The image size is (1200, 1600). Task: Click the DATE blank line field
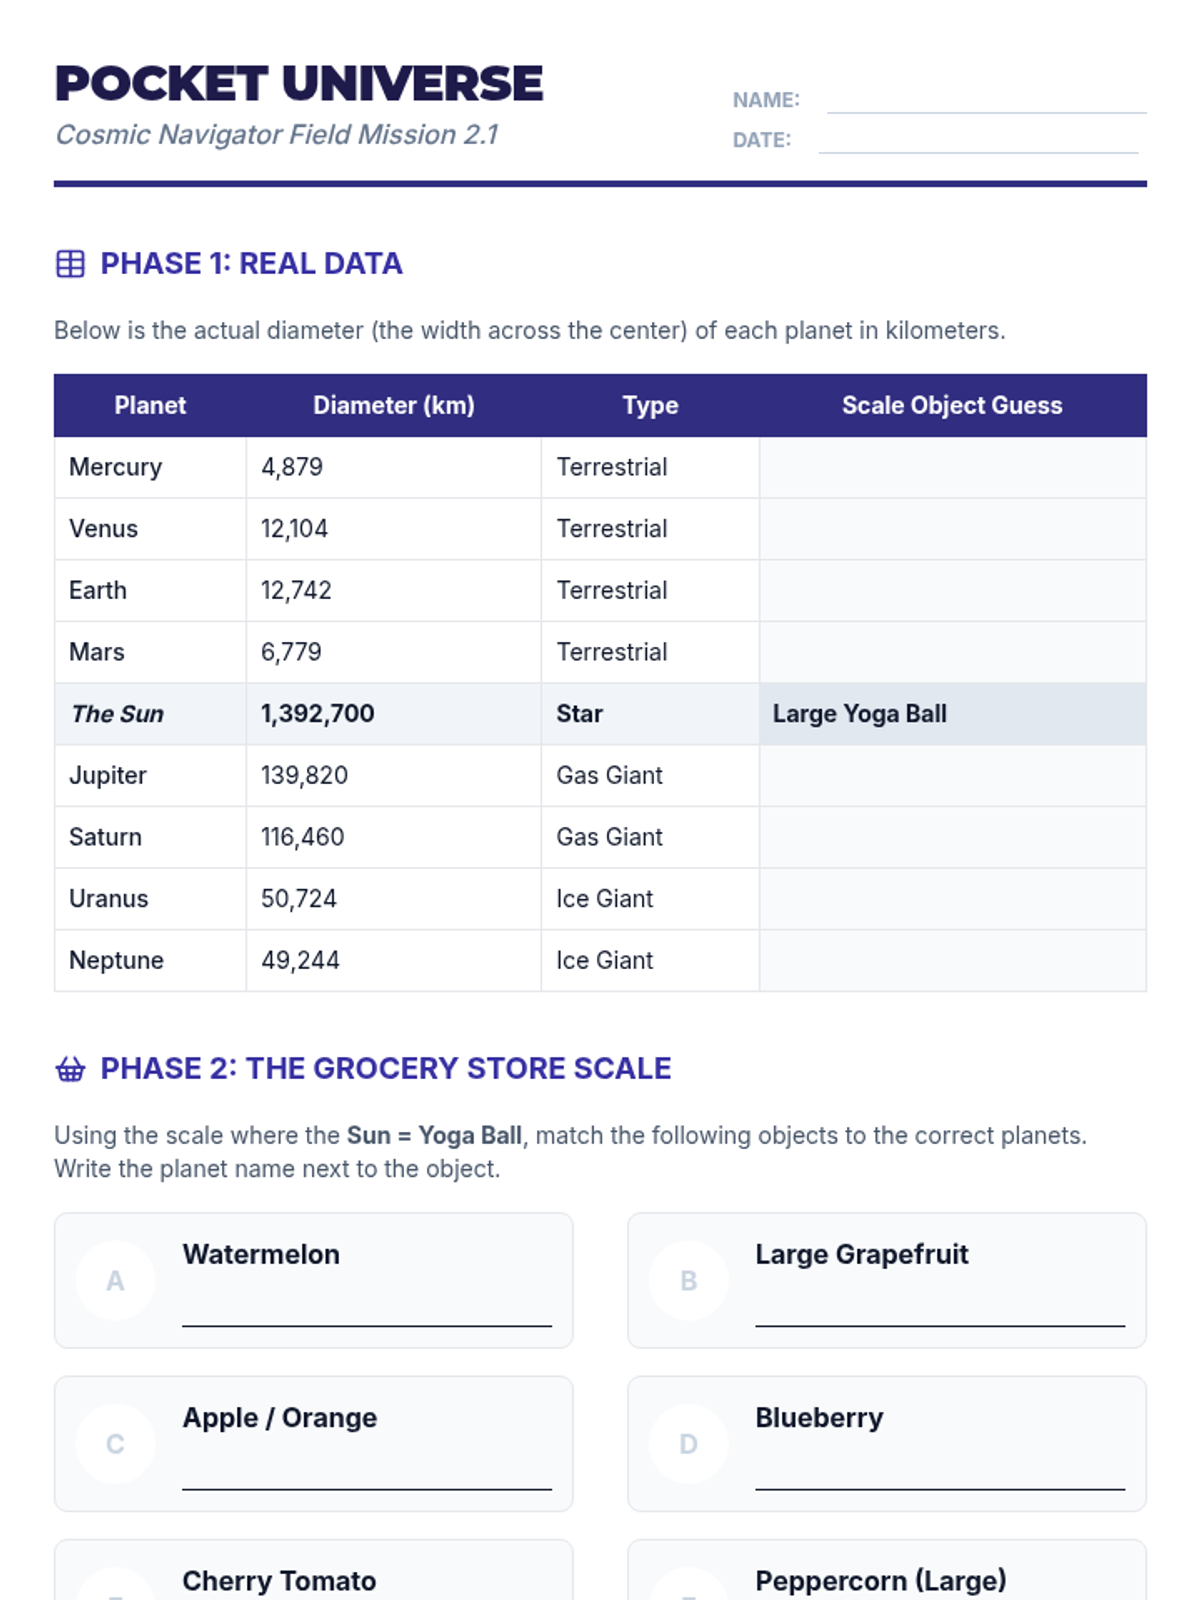click(978, 142)
